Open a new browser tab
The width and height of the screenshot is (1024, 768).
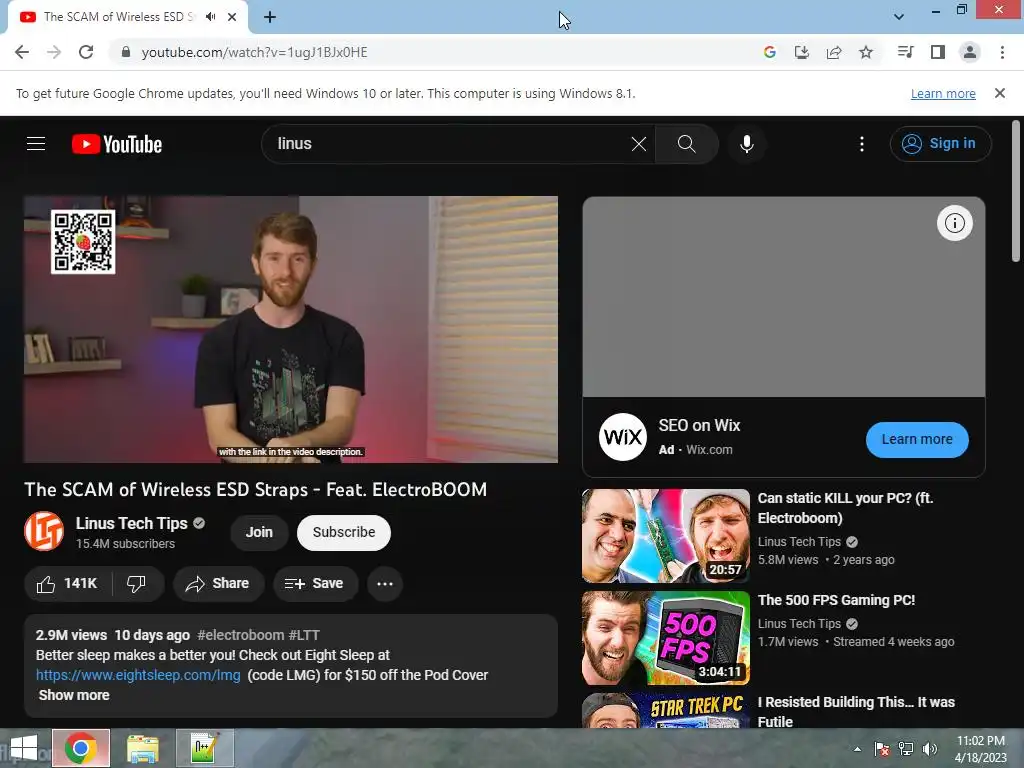(270, 18)
